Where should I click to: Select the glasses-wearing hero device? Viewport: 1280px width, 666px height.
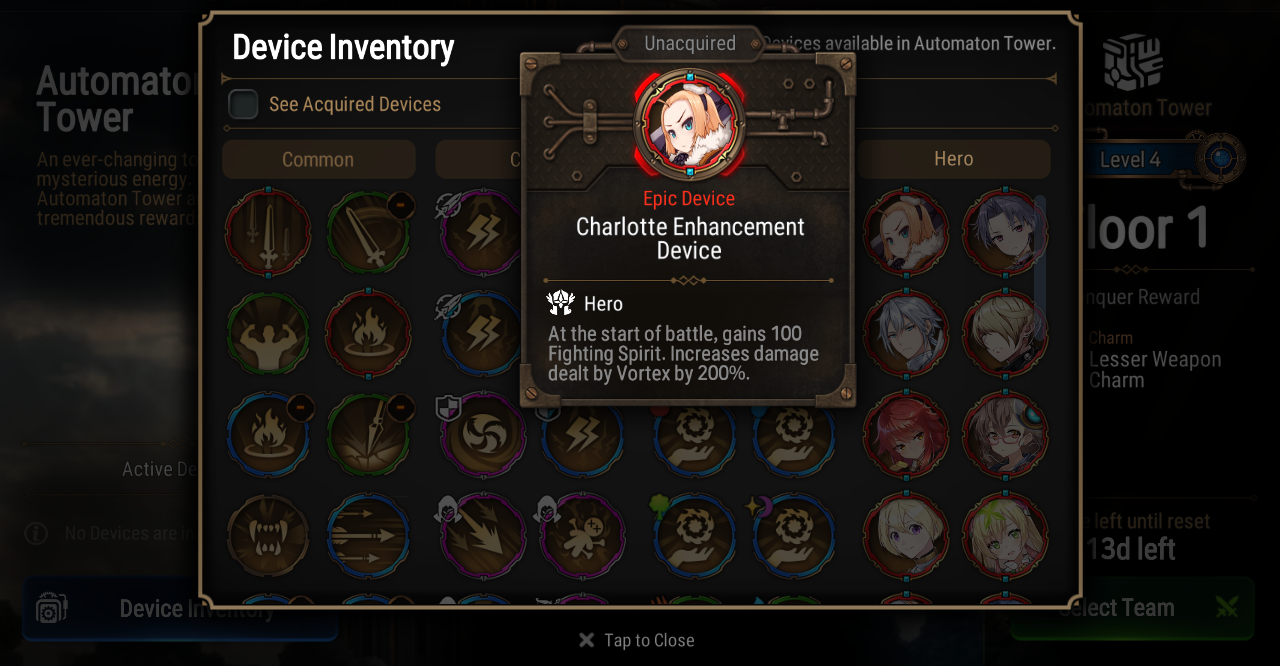(1005, 435)
